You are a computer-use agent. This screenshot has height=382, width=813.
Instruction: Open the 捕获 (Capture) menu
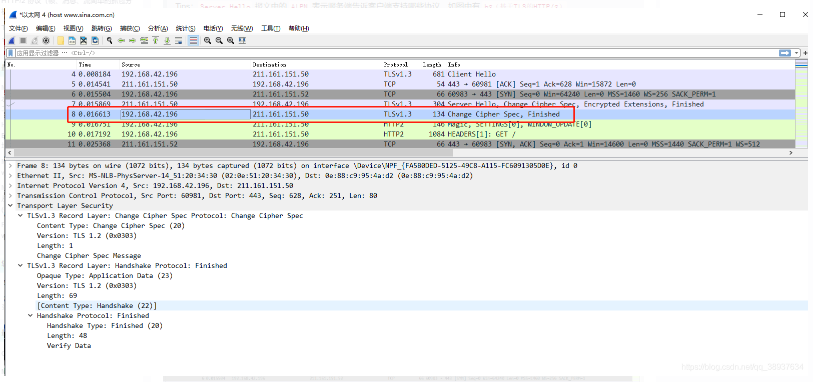point(130,29)
